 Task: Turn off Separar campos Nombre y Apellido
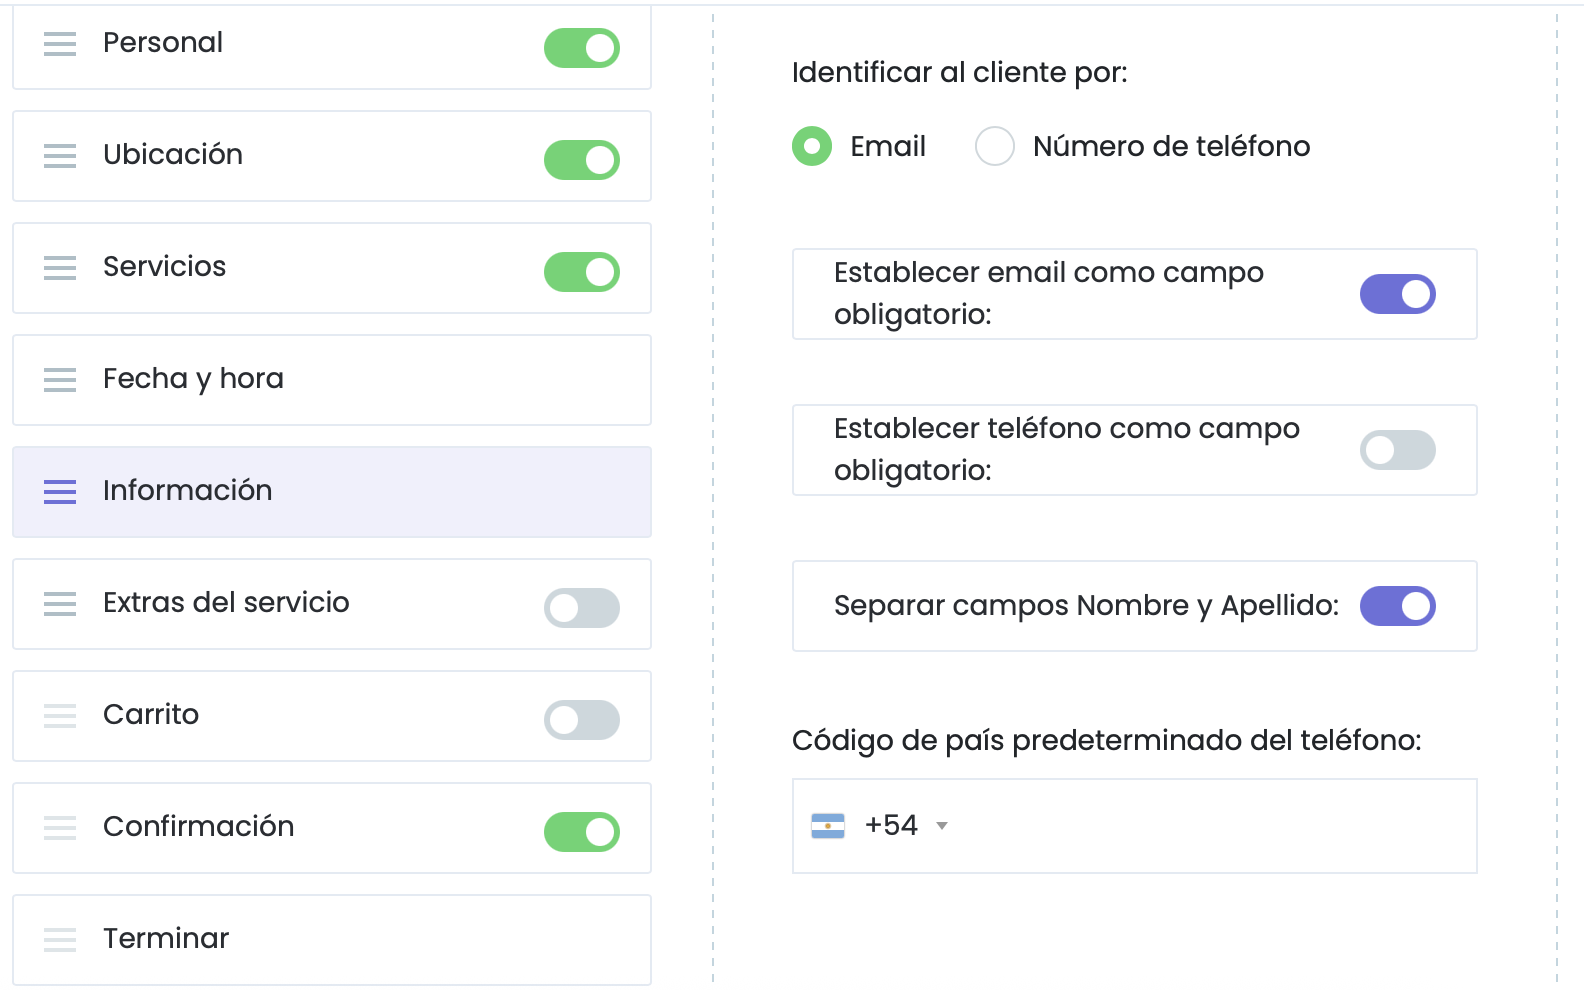pos(1397,606)
